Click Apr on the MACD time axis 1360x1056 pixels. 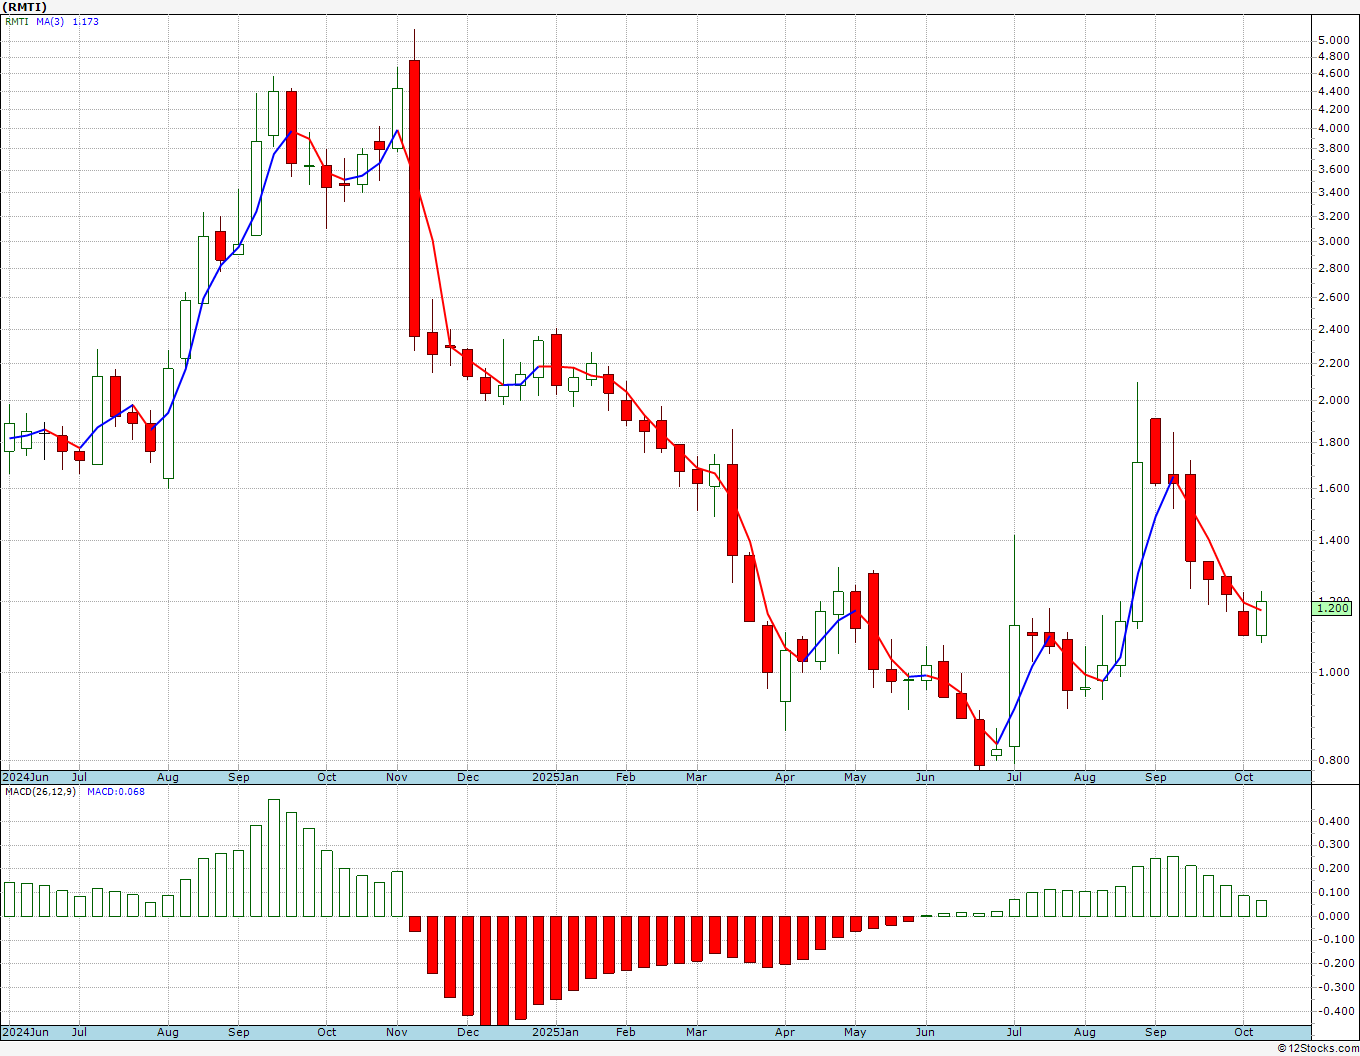tap(784, 1032)
